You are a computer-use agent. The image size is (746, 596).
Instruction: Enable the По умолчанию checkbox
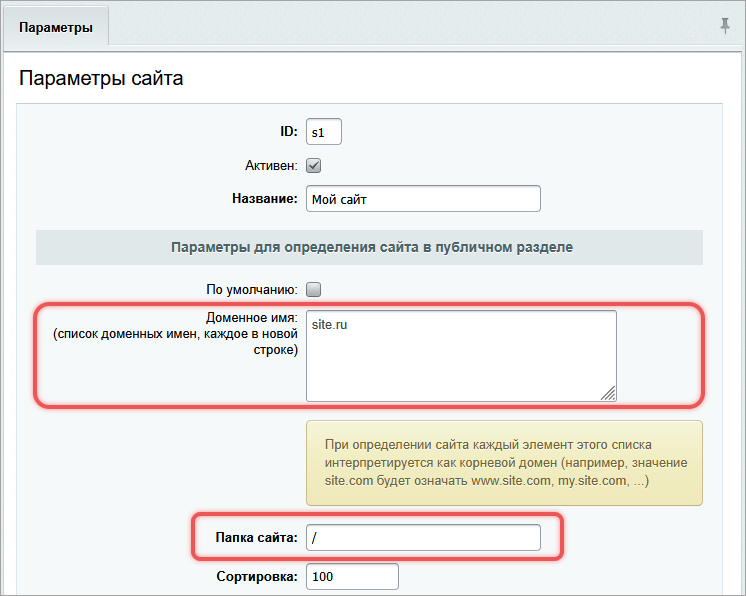[313, 289]
